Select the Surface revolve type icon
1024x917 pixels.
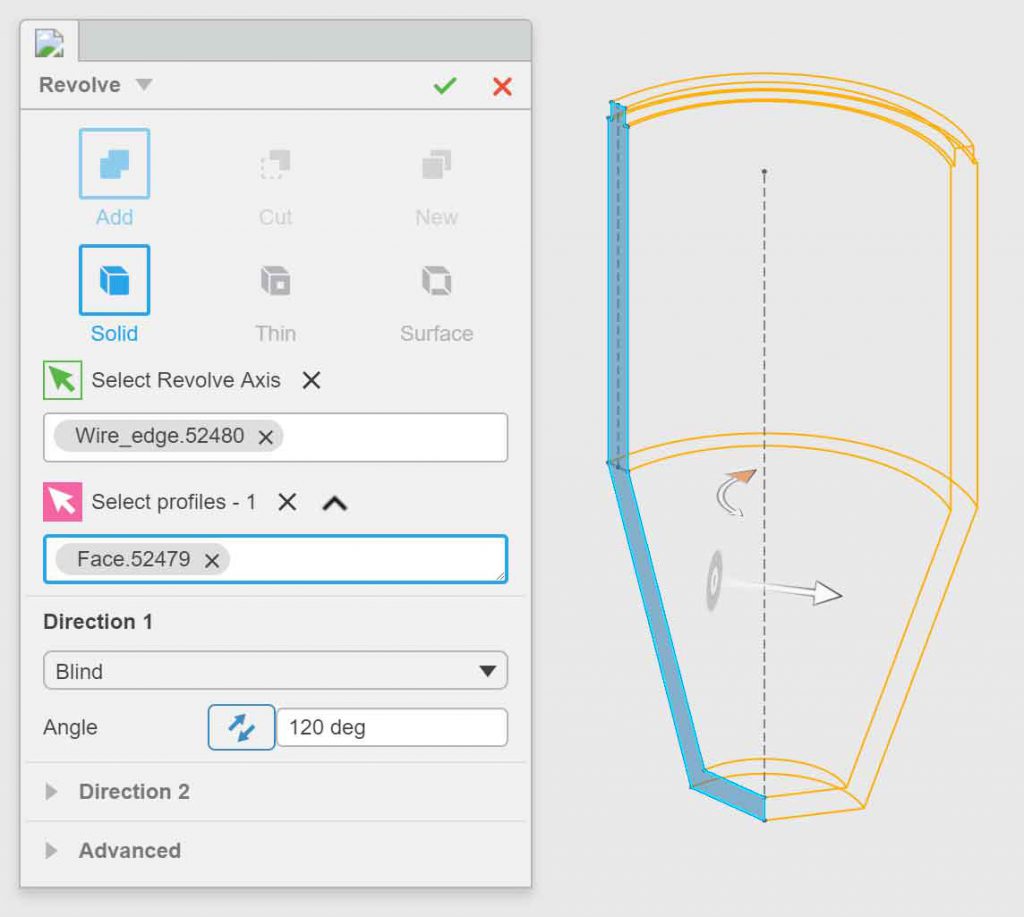pos(435,280)
